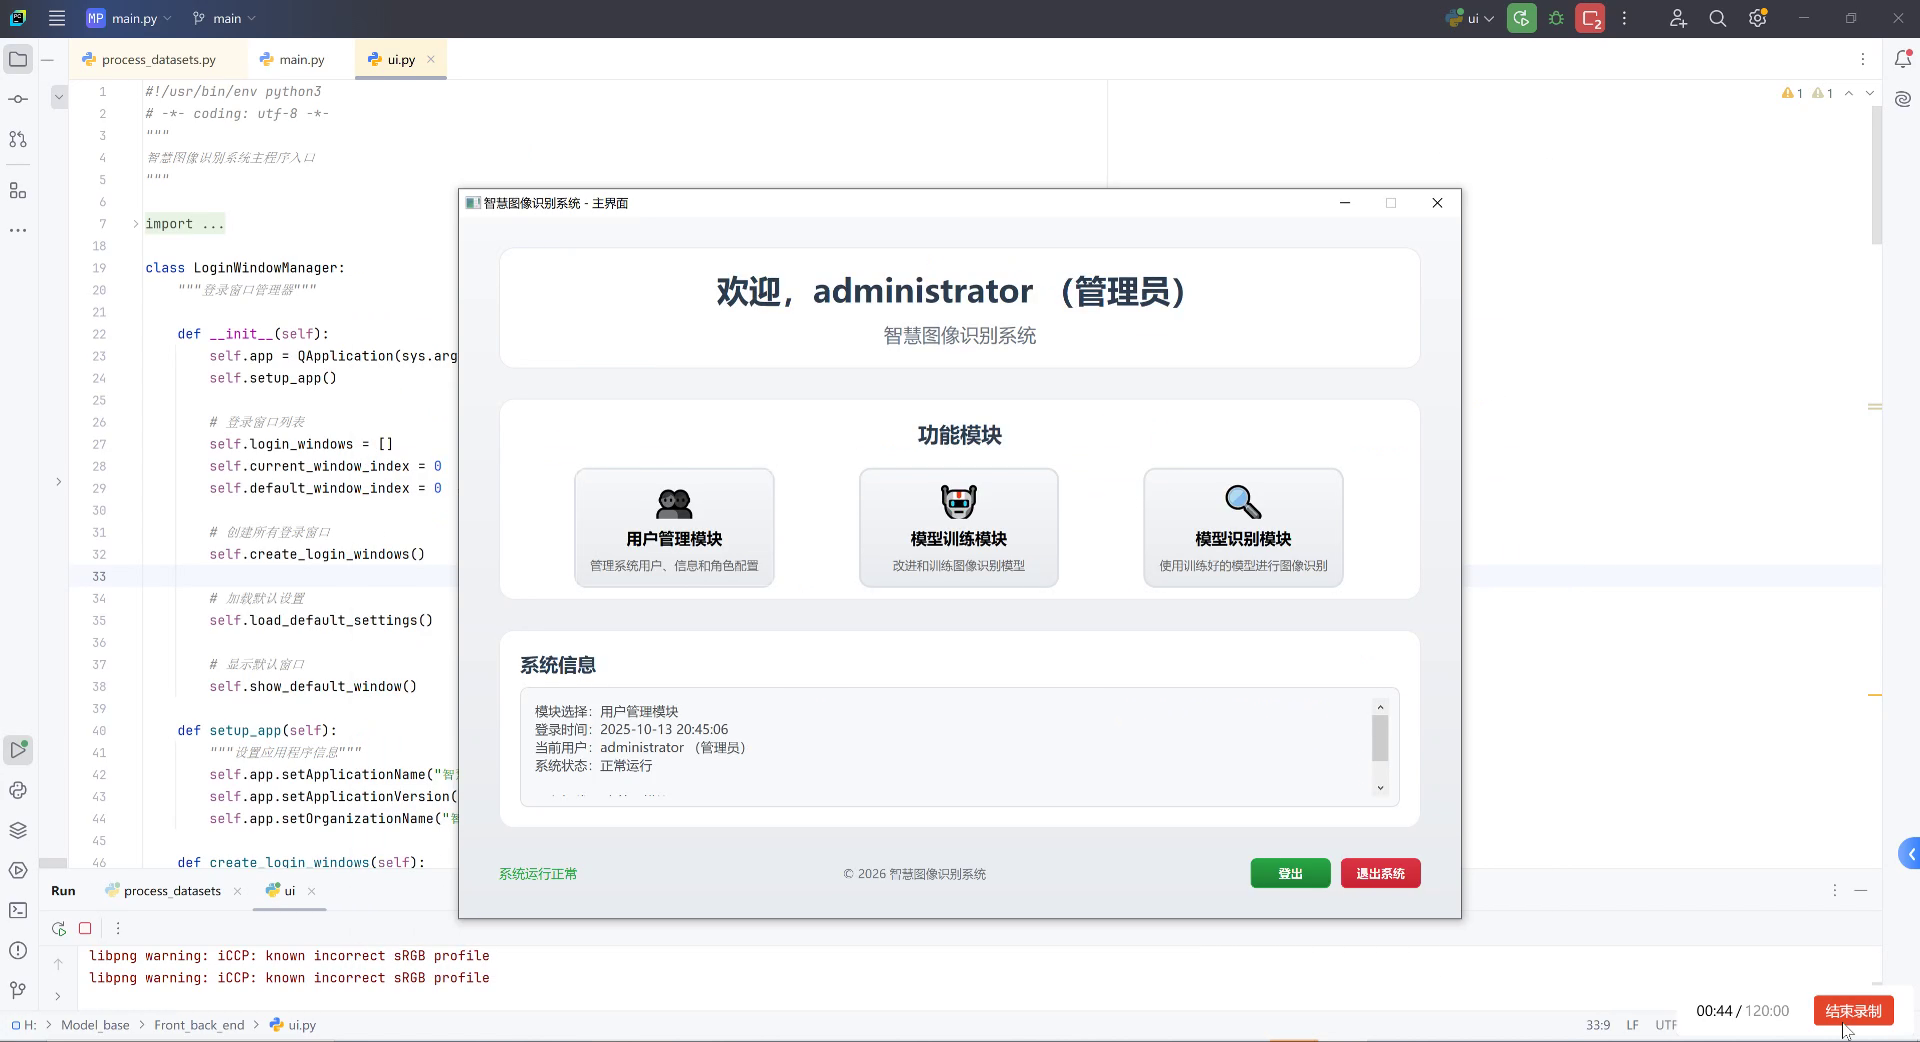Open the Services tool window
Screen dimensions: 1920x1042
[x=17, y=868]
